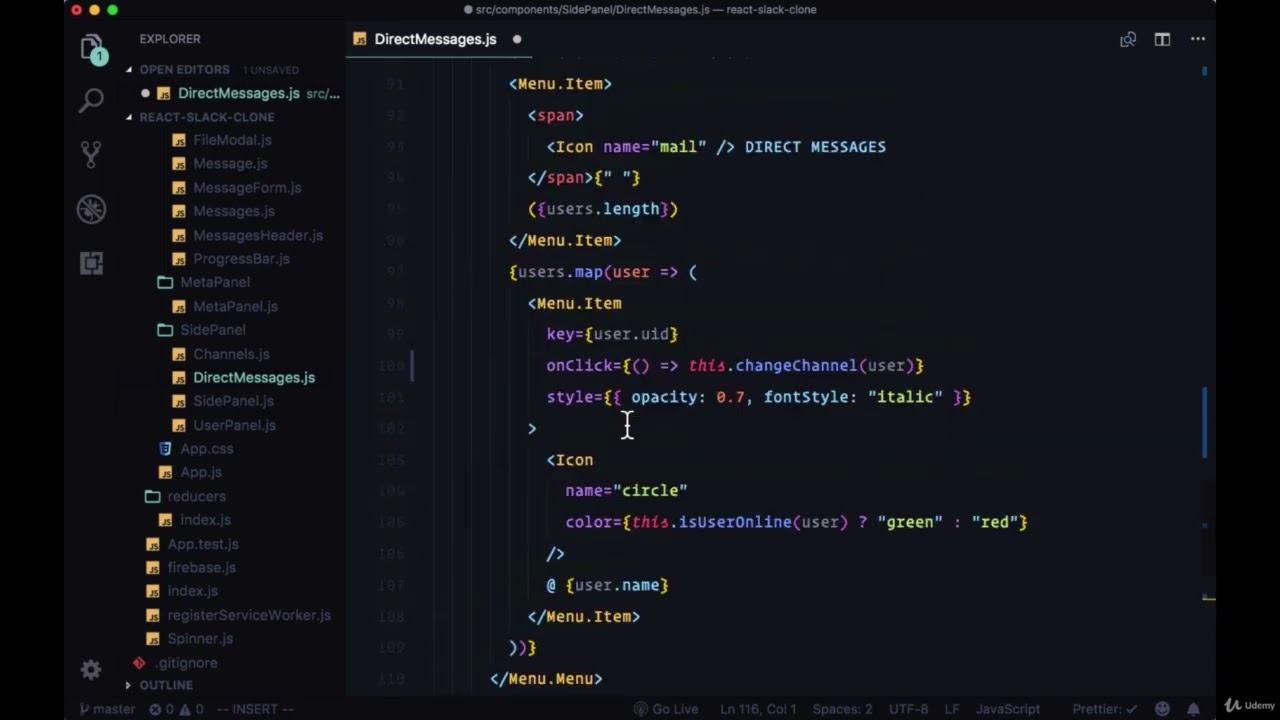The image size is (1280, 720).
Task: Open the find-in-editors icon at top right
Action: click(x=1128, y=39)
